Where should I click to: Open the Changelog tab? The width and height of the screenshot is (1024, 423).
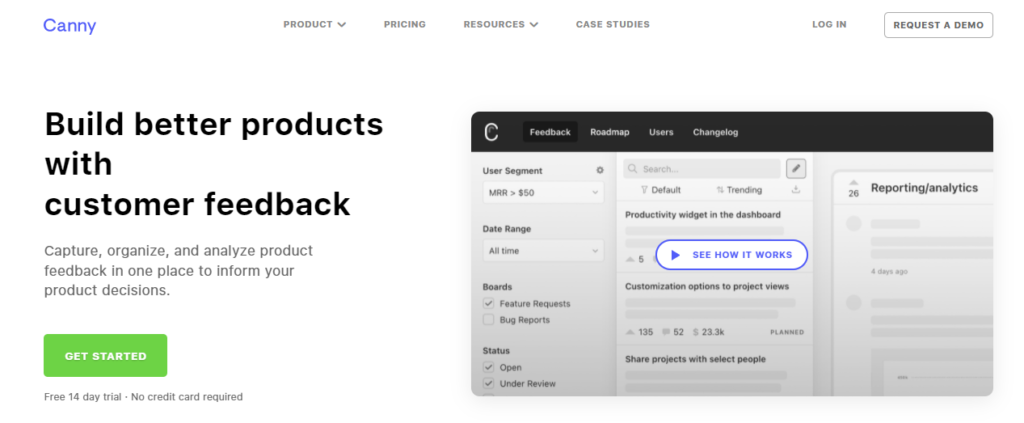click(x=715, y=132)
